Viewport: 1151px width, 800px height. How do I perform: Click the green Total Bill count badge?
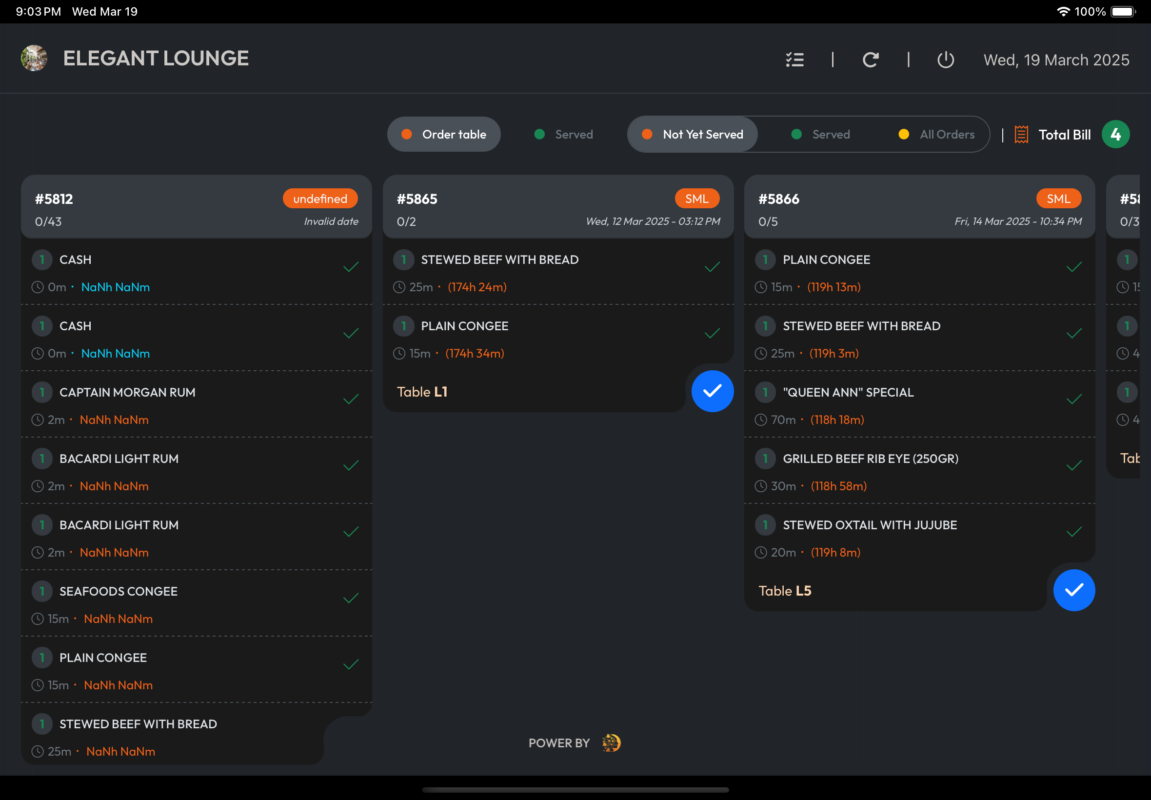(1116, 134)
